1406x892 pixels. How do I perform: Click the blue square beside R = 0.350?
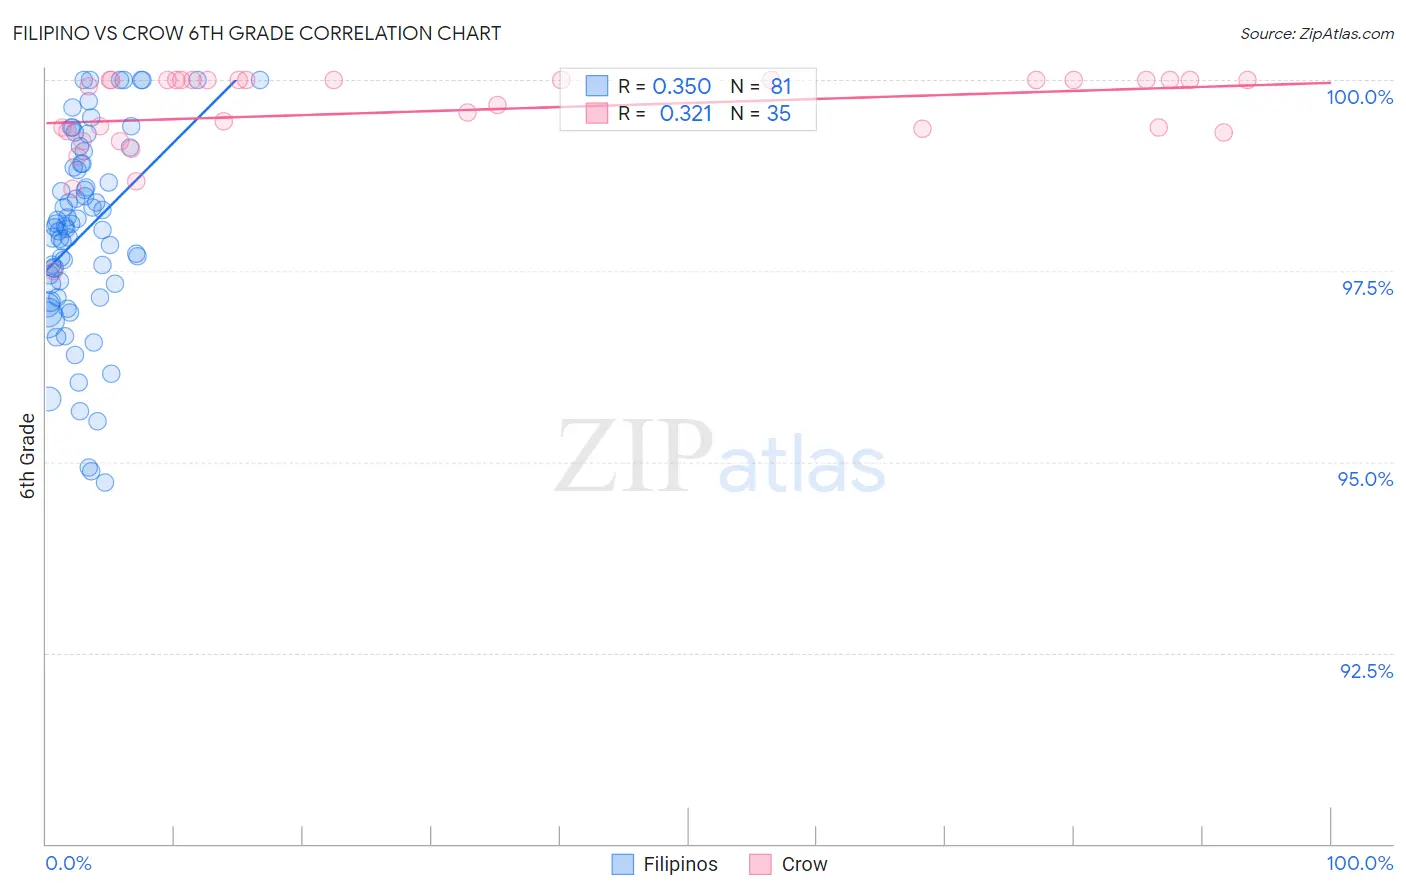(x=597, y=86)
